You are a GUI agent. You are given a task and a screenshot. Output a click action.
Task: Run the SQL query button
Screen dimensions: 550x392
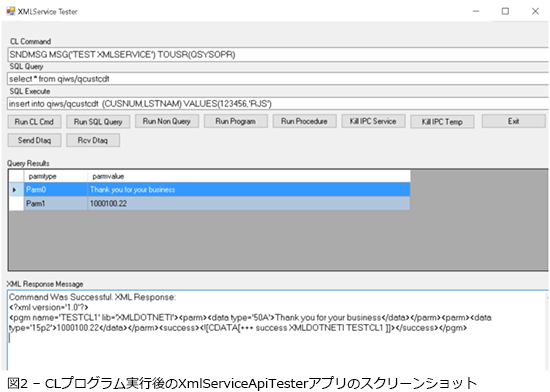98,122
